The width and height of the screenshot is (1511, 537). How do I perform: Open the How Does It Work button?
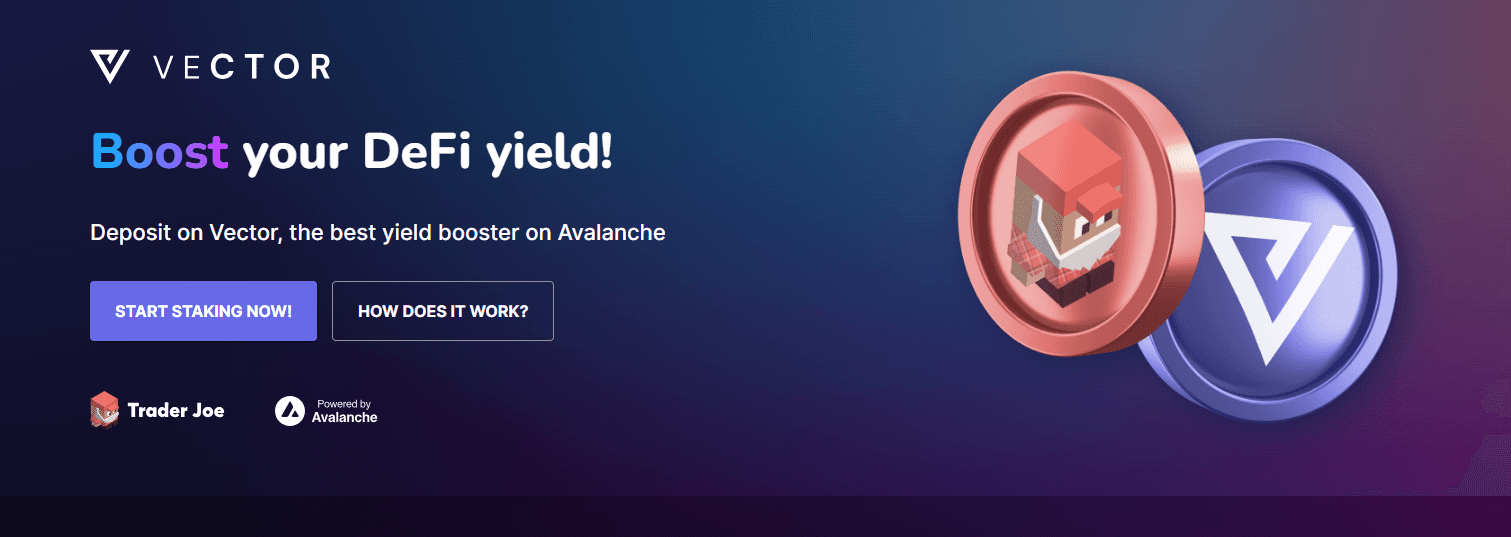(443, 311)
